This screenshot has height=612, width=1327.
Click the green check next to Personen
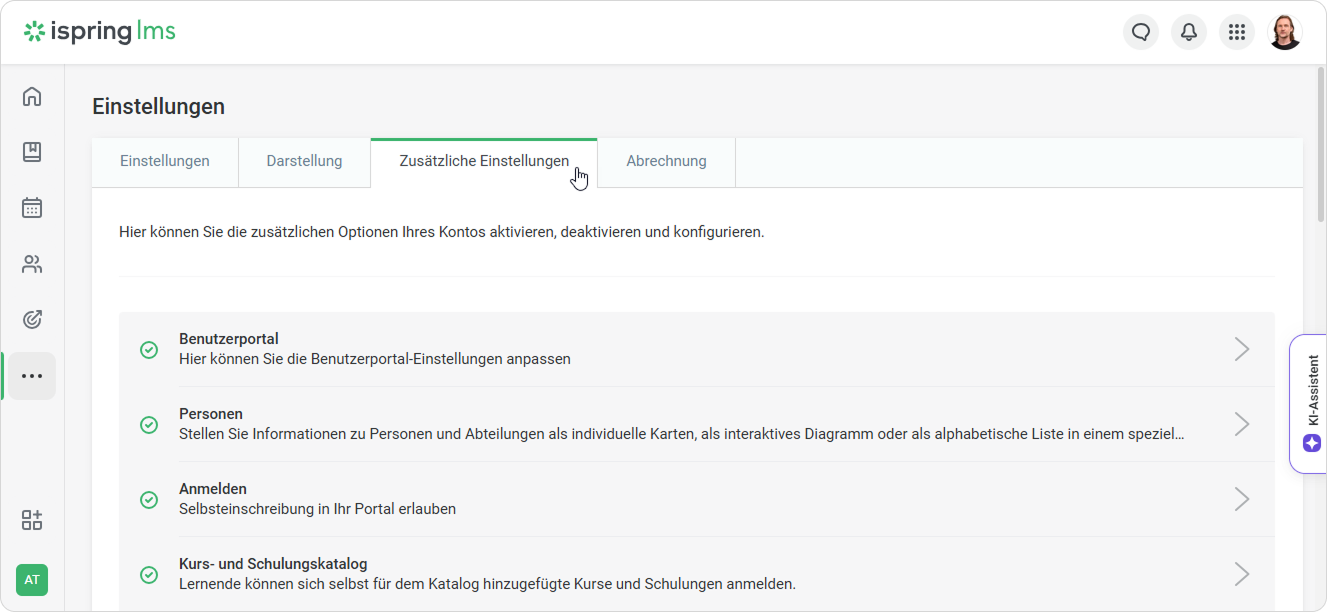pos(149,424)
